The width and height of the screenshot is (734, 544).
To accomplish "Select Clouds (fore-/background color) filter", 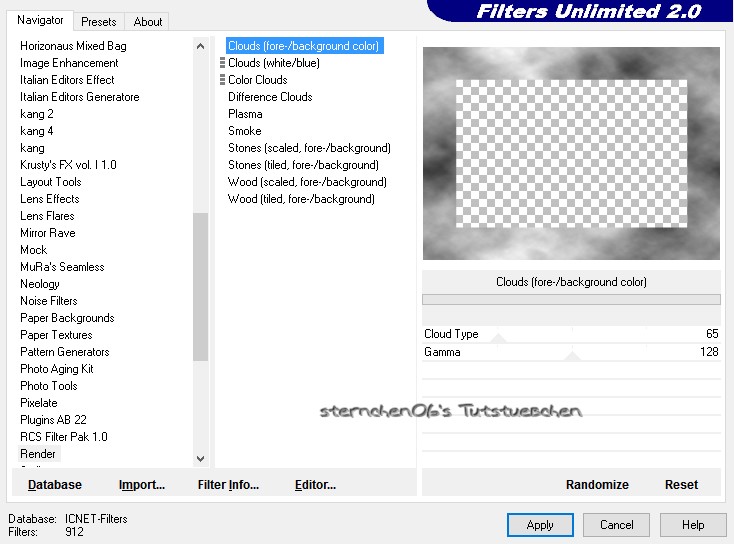I will coord(304,46).
